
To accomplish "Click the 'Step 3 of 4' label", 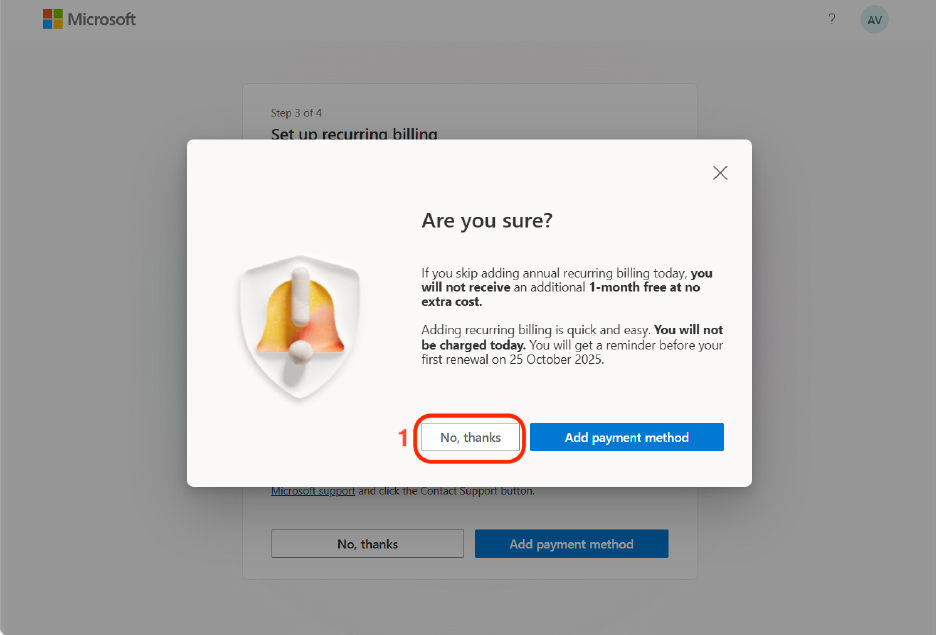I will point(296,113).
